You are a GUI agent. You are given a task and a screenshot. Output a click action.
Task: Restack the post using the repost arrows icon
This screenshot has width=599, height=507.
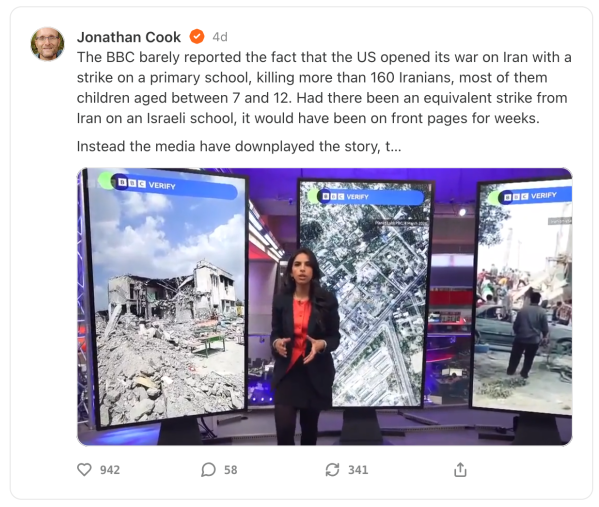(332, 470)
